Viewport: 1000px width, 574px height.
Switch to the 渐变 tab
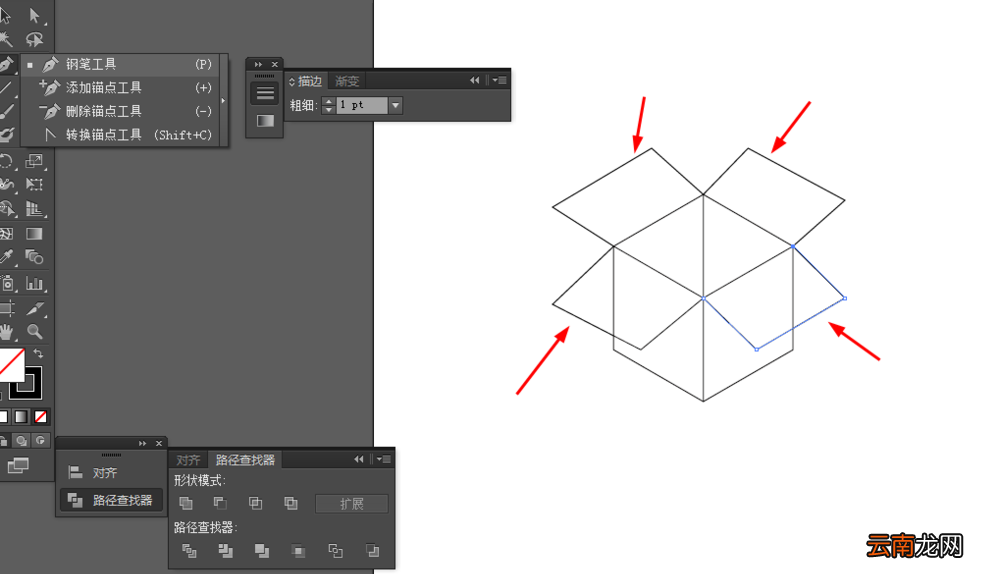coord(347,81)
